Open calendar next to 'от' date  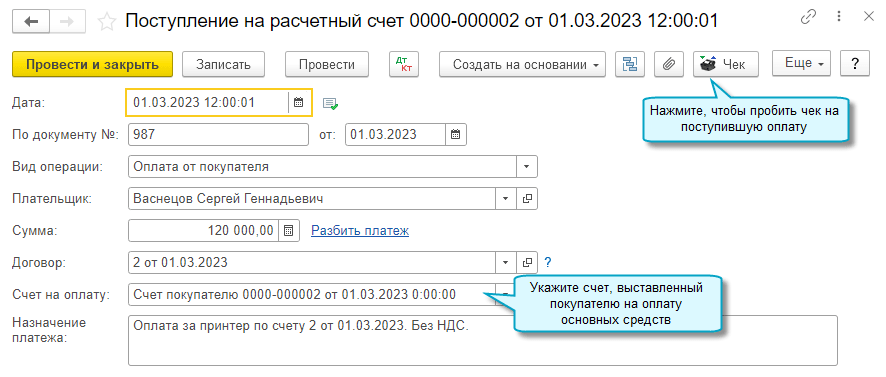click(x=455, y=135)
